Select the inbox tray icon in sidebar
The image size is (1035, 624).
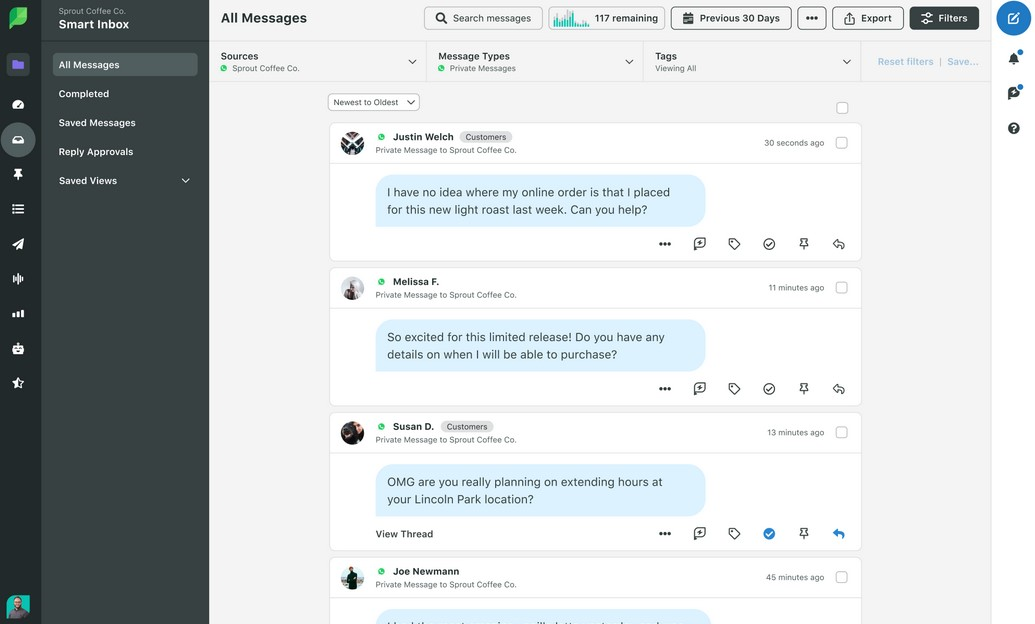click(18, 139)
